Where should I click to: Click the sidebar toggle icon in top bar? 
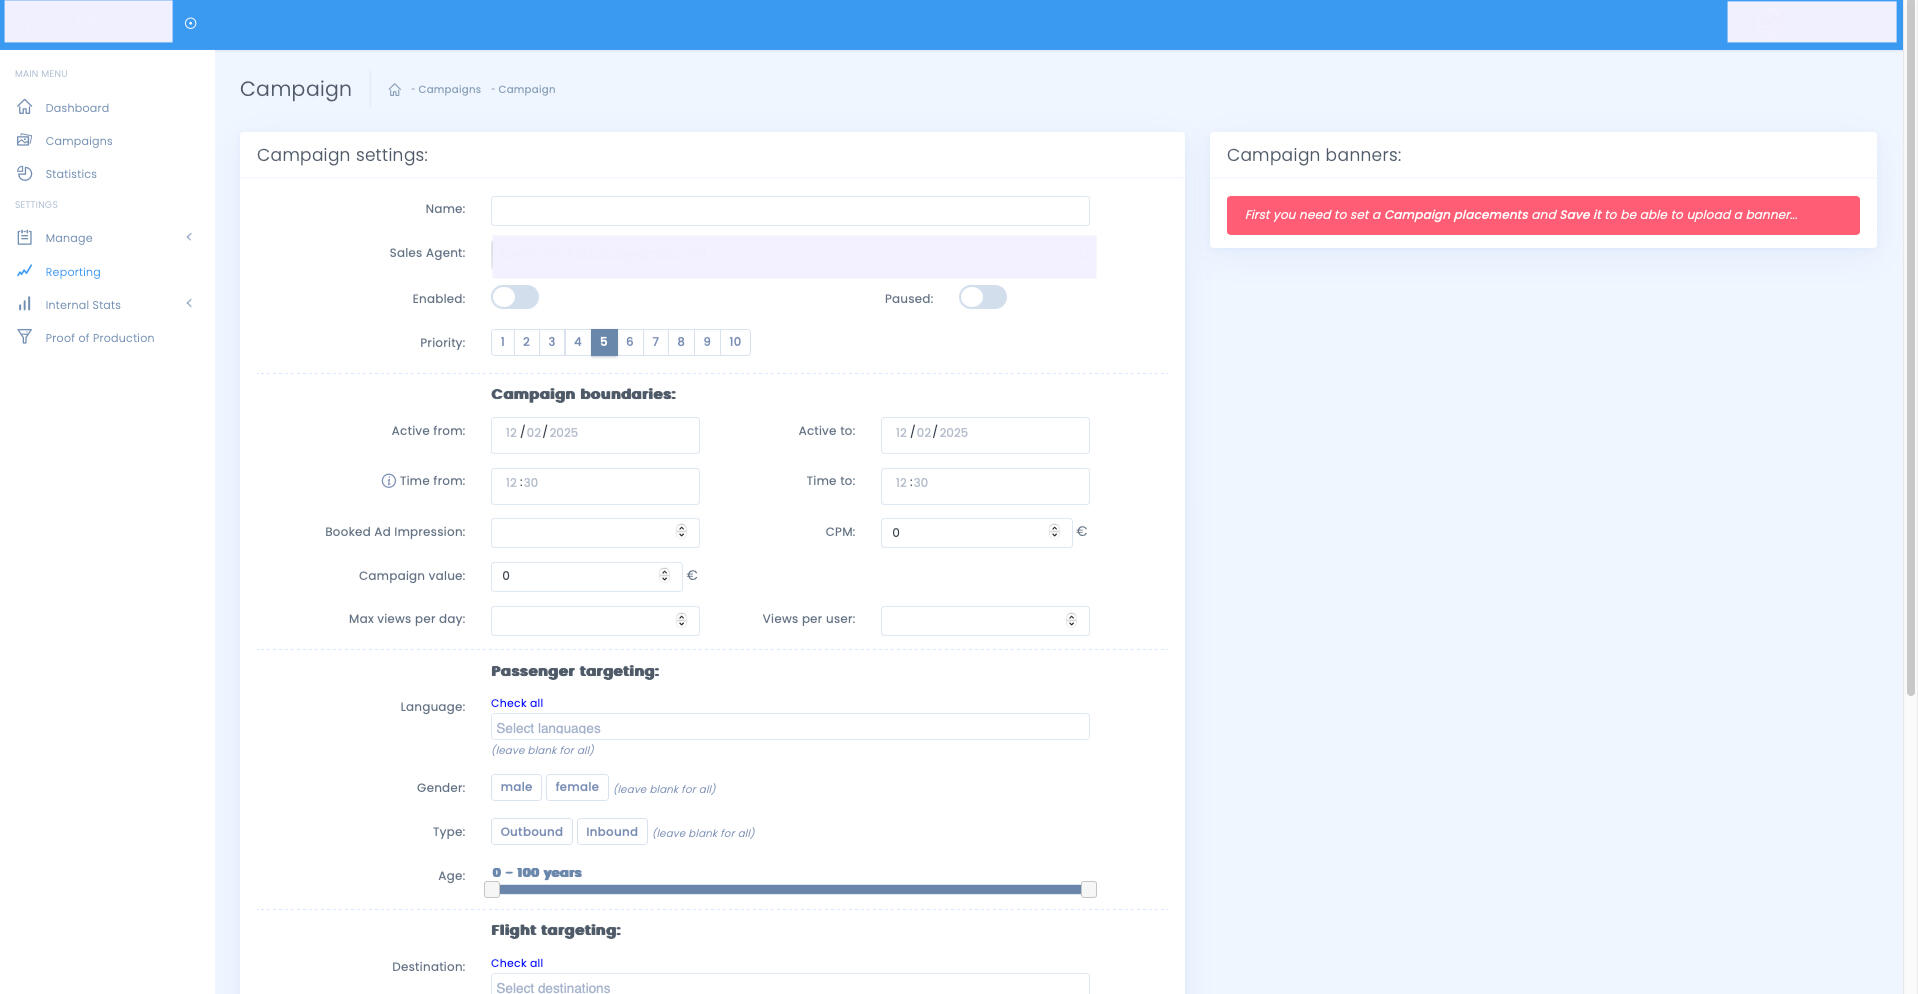click(191, 23)
